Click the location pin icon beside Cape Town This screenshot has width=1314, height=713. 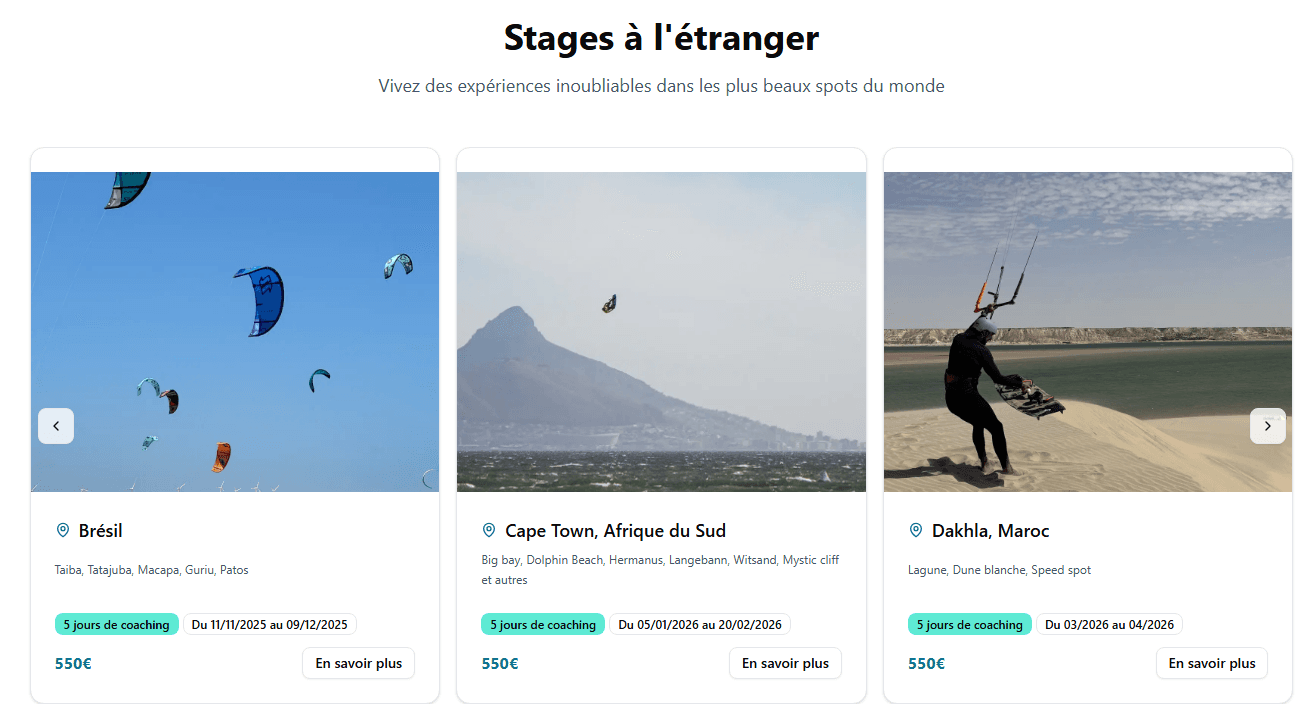[489, 531]
